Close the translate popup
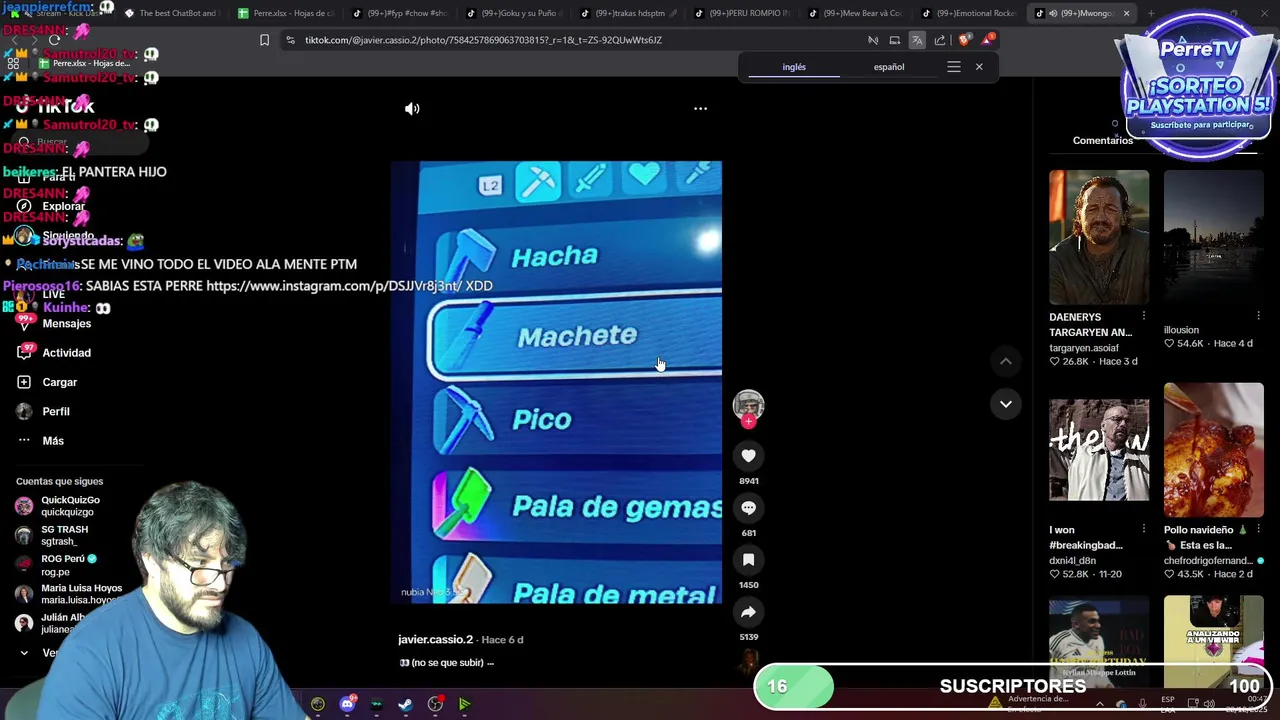This screenshot has width=1280, height=720. point(979,67)
